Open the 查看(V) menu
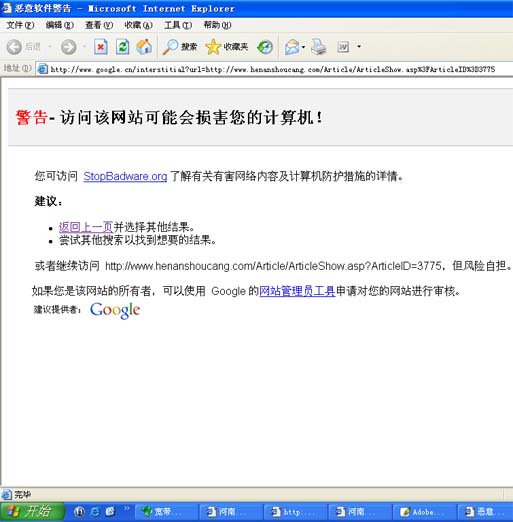The width and height of the screenshot is (513, 522). 99,25
